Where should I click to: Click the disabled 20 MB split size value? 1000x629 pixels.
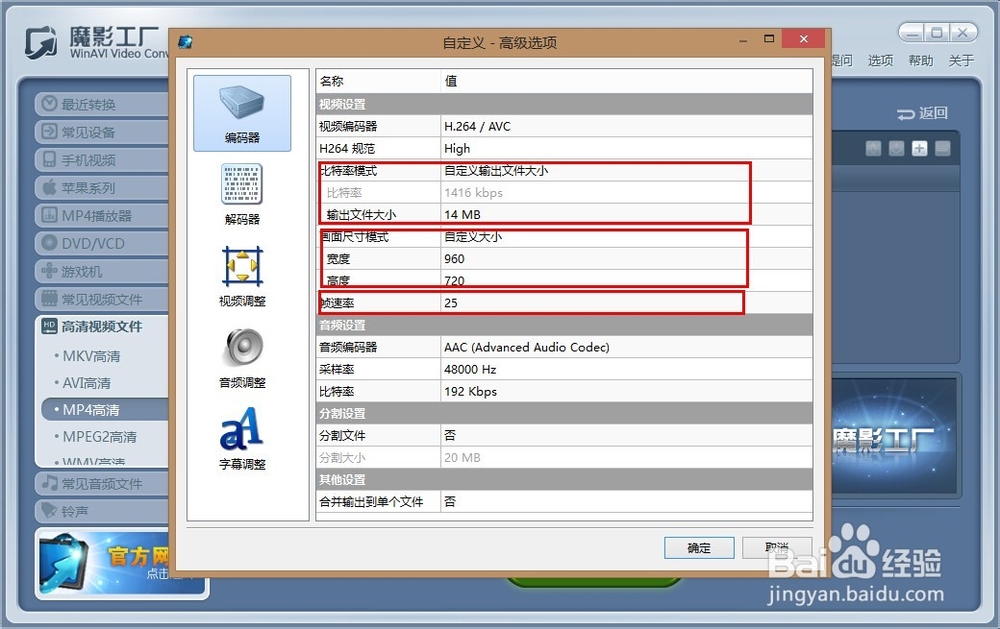click(626, 457)
